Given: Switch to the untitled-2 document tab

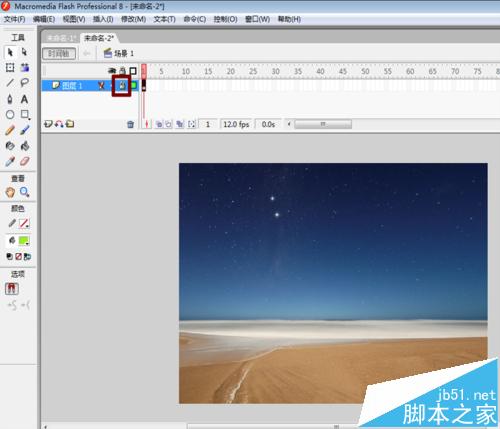Looking at the screenshot, I should click(x=99, y=38).
